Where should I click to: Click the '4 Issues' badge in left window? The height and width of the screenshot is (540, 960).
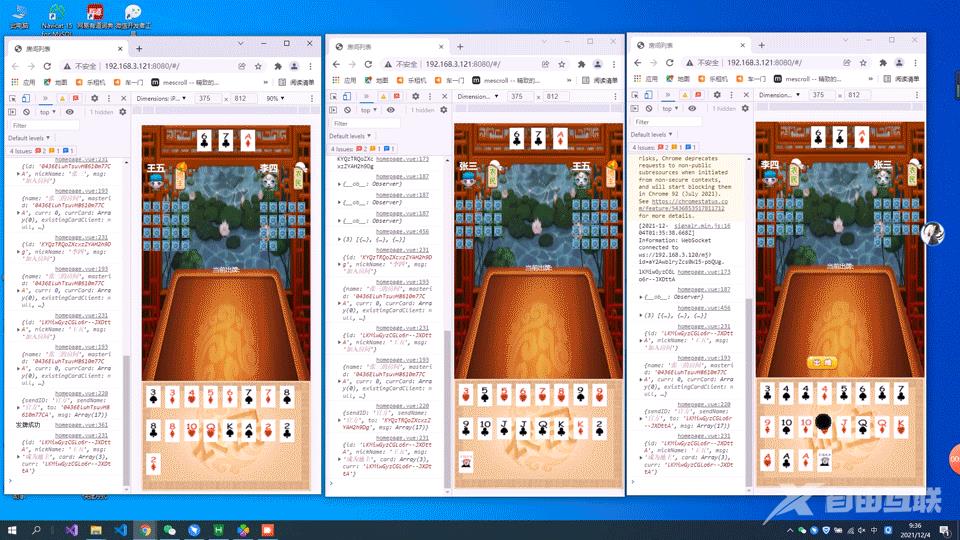(41, 150)
